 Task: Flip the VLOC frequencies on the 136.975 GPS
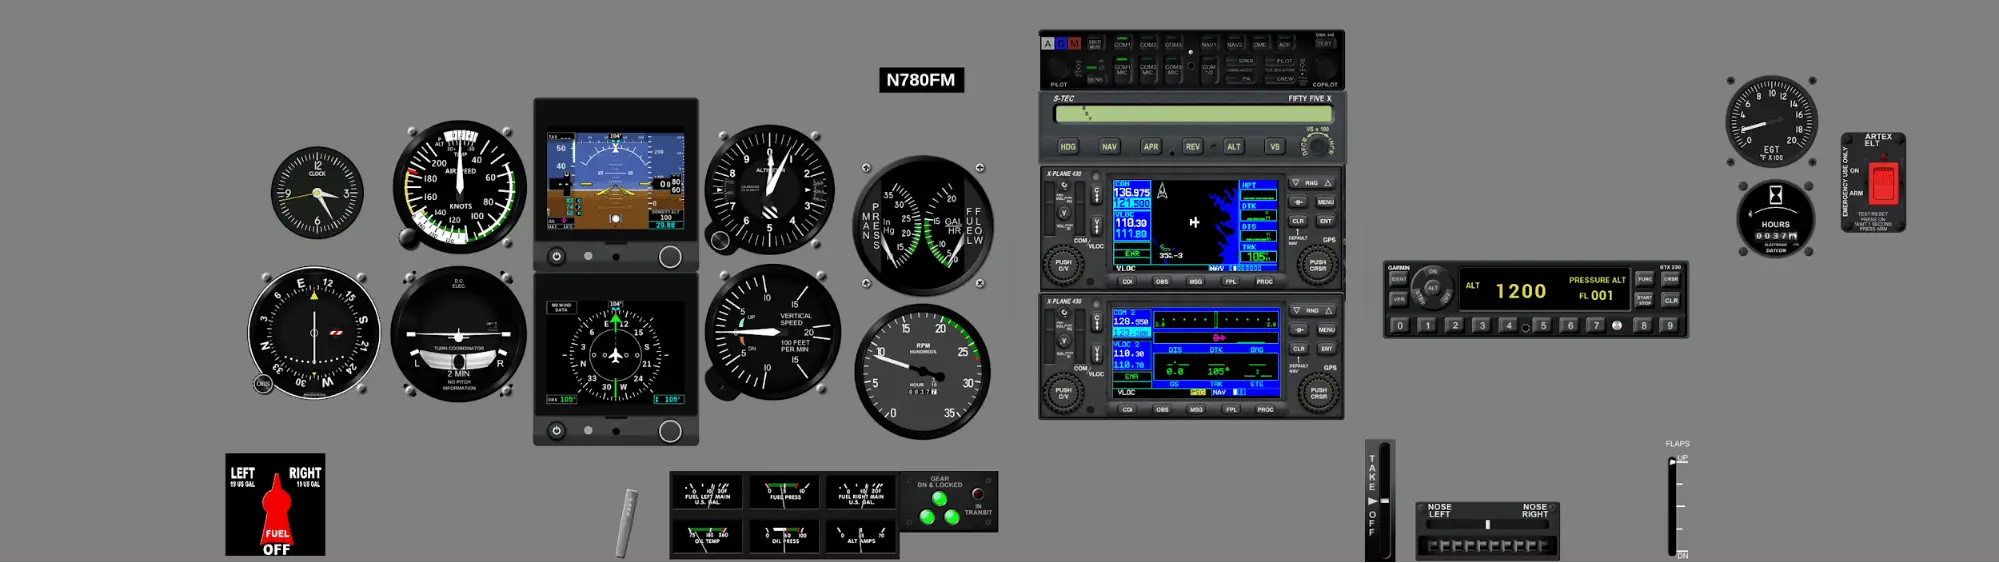click(x=1097, y=225)
